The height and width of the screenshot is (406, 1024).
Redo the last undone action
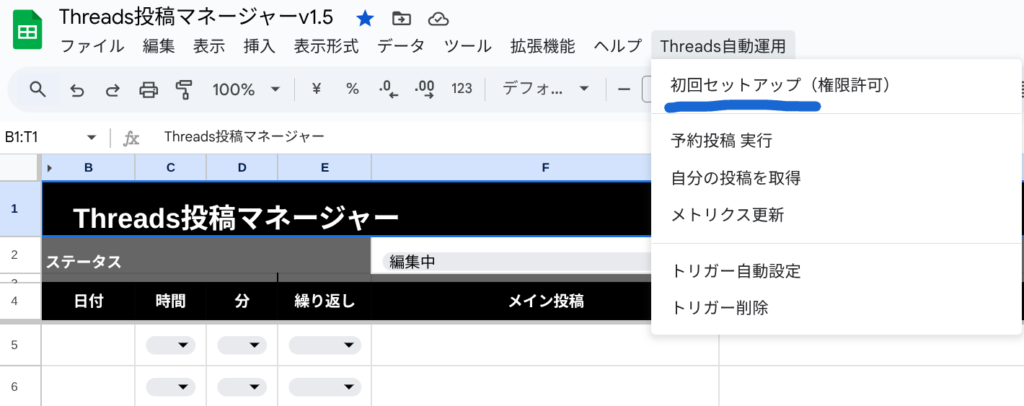(x=111, y=89)
